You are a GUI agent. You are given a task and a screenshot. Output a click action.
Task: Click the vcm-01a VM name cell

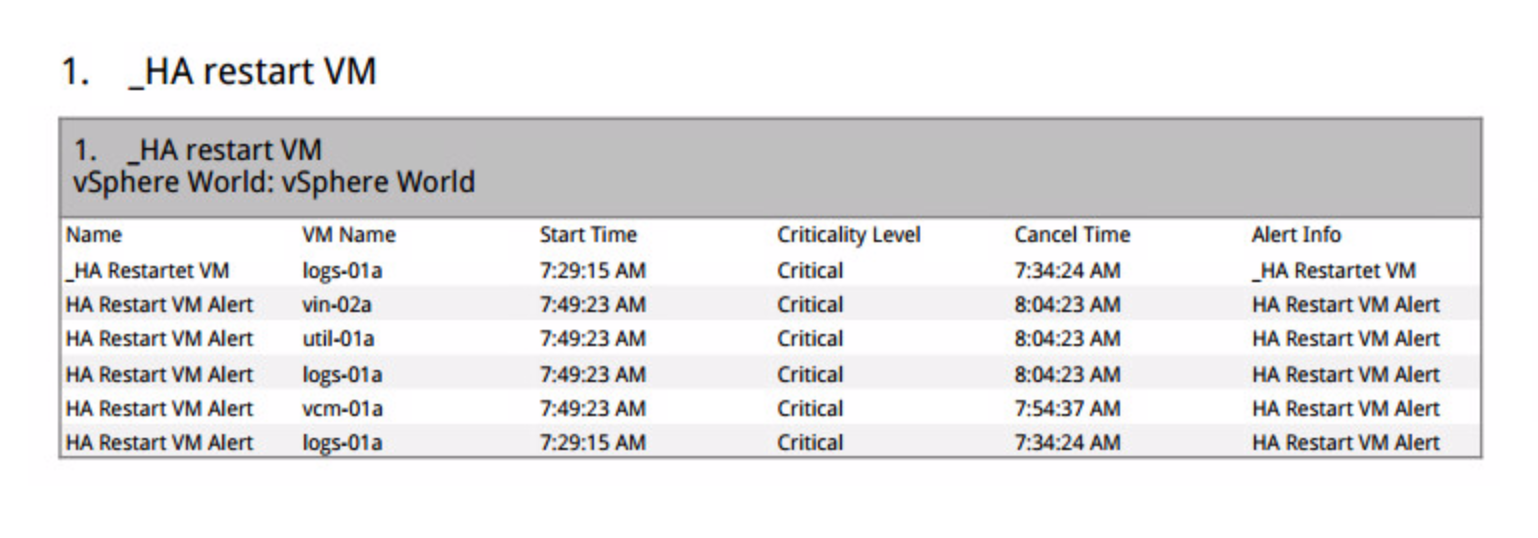[342, 409]
